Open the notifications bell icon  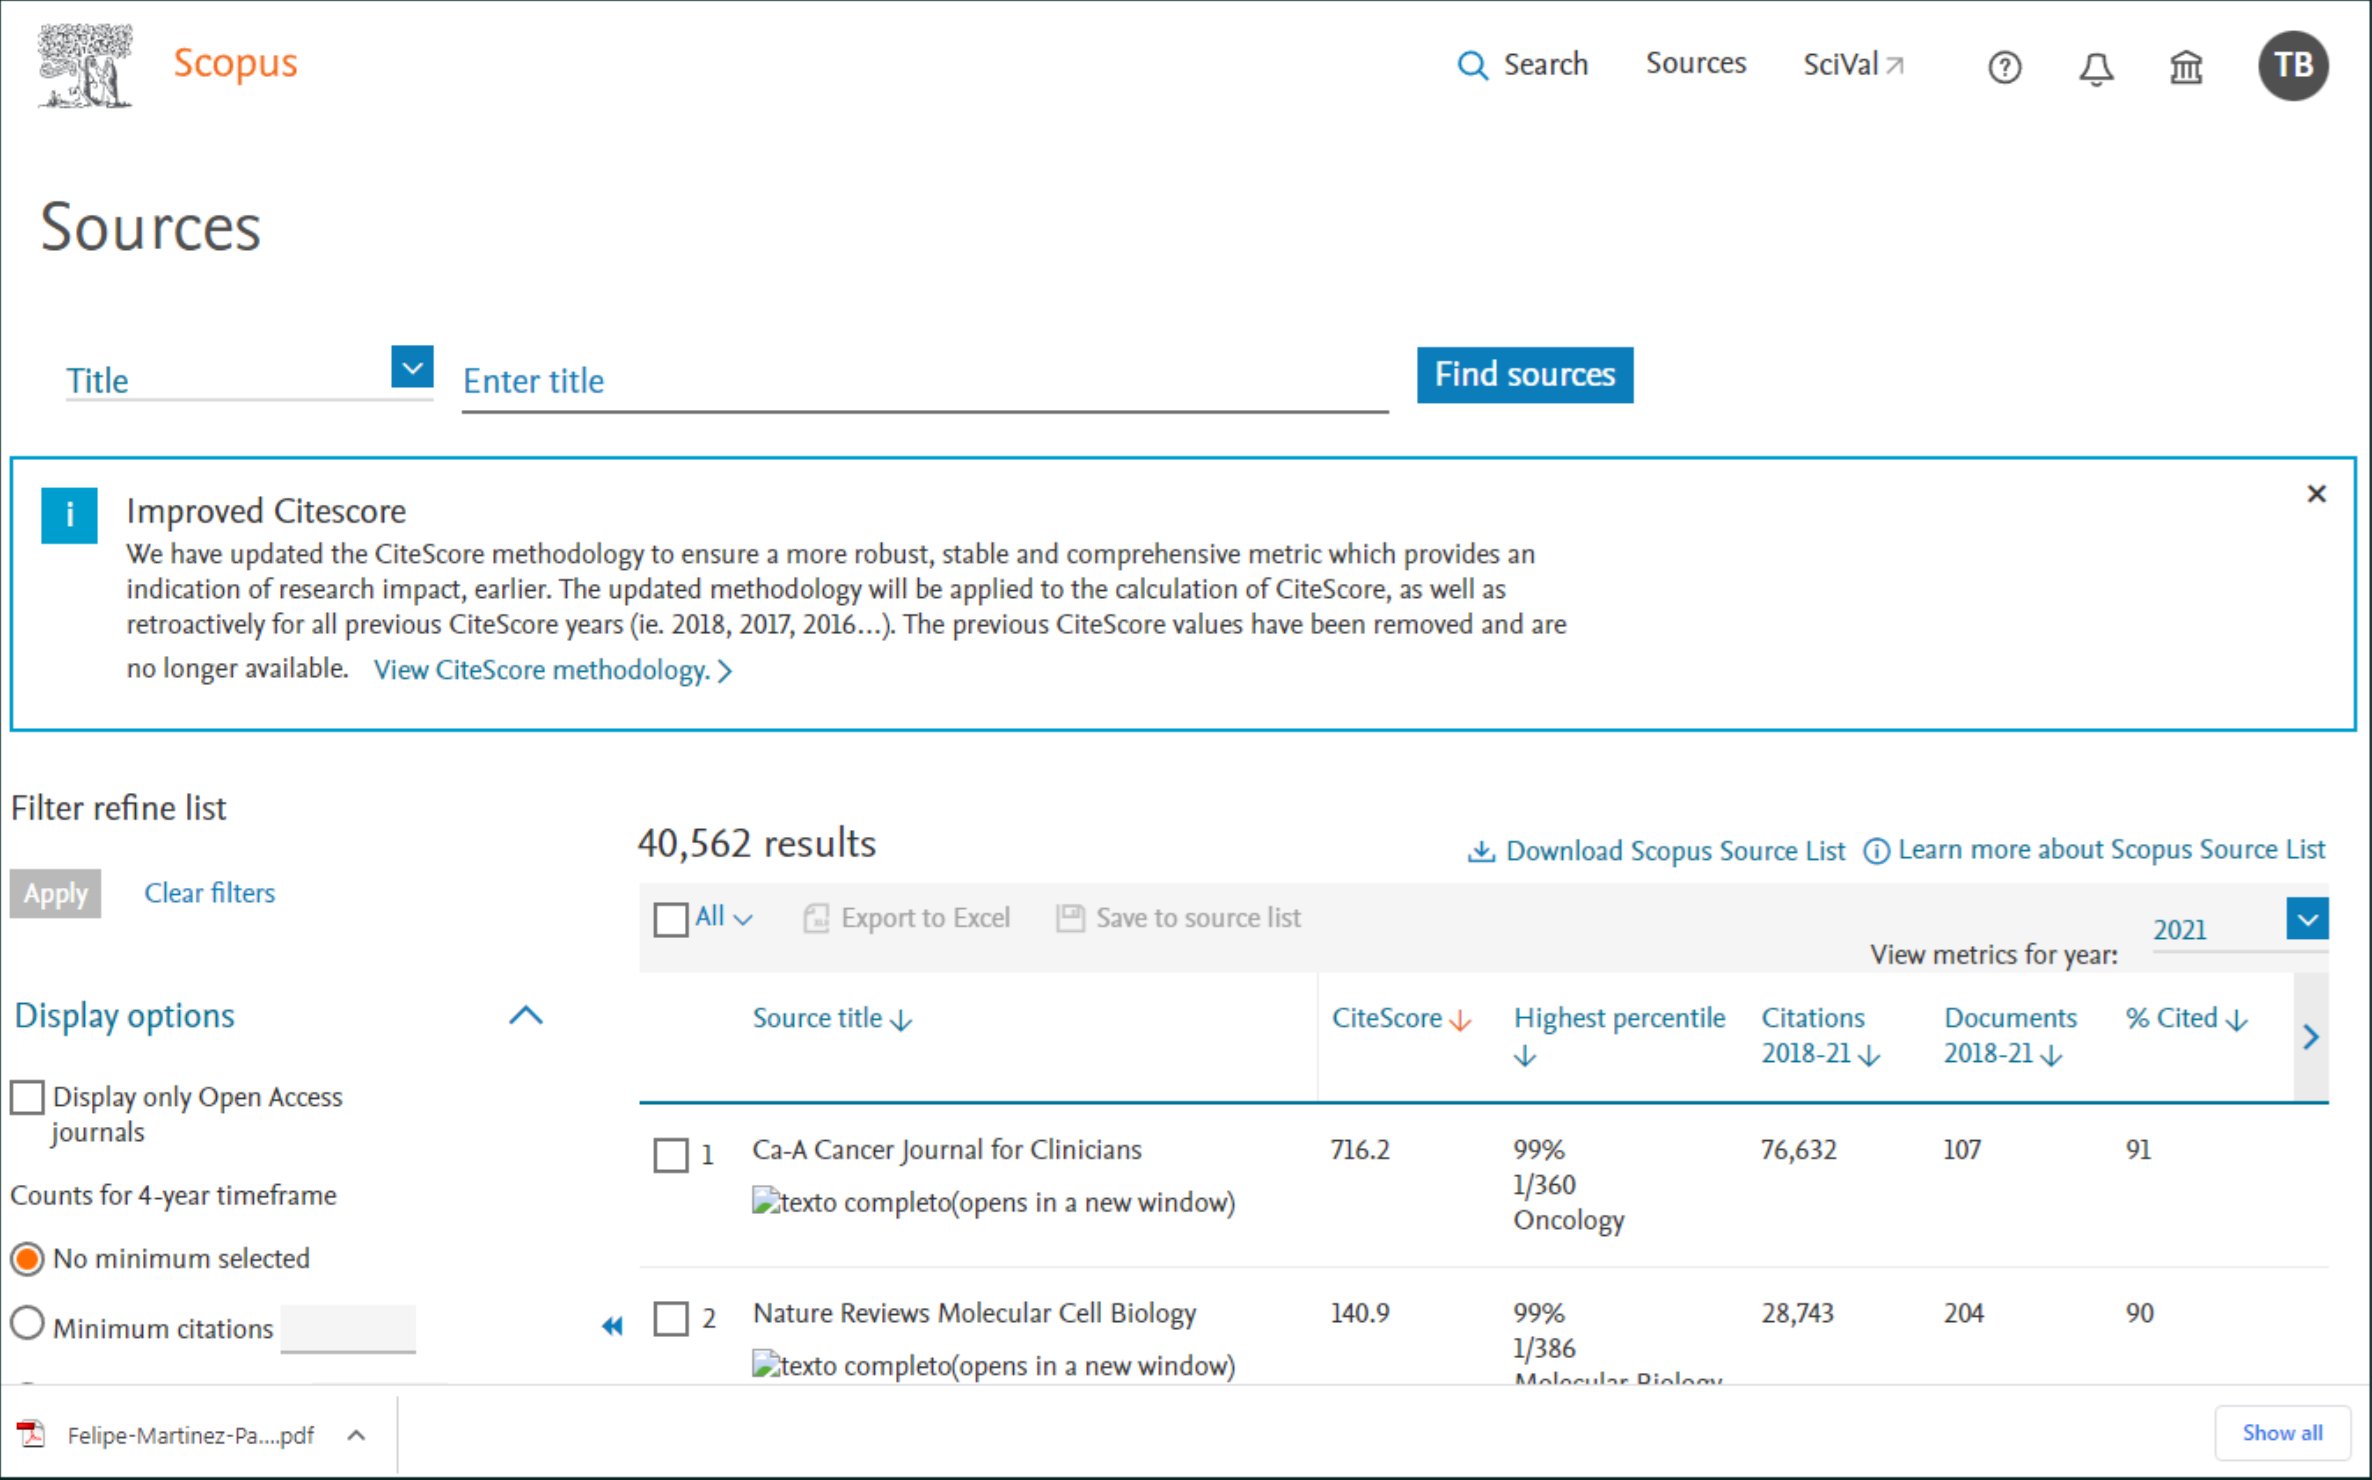(x=2096, y=68)
